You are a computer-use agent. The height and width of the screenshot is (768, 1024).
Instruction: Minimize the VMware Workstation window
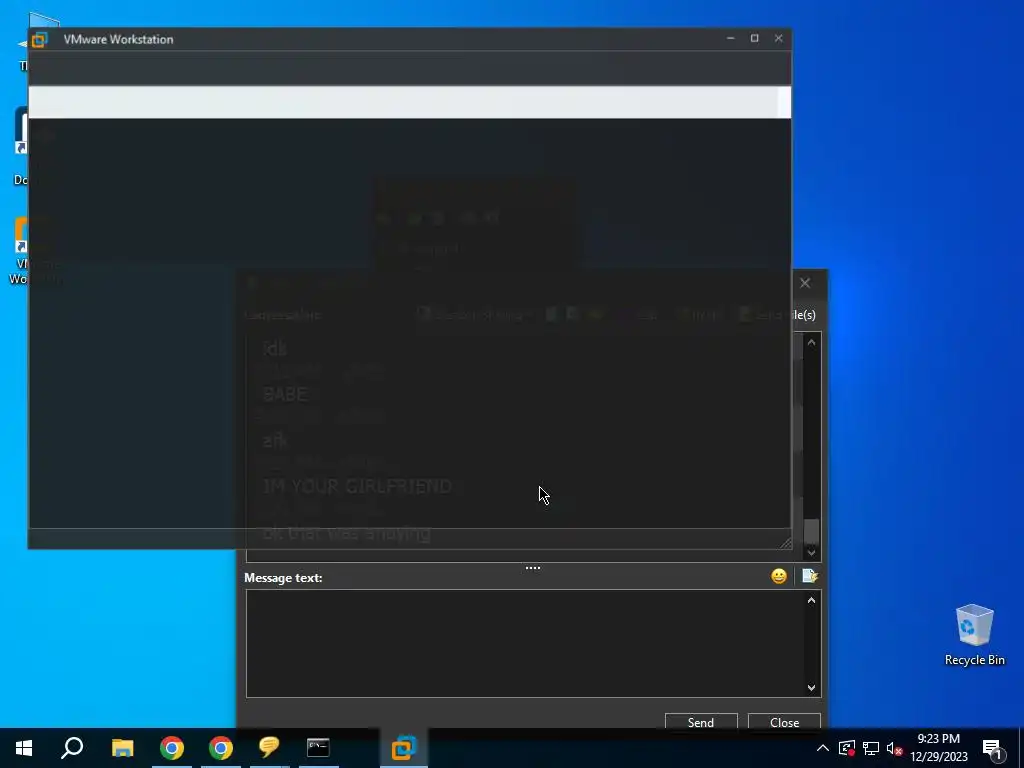[x=730, y=39]
